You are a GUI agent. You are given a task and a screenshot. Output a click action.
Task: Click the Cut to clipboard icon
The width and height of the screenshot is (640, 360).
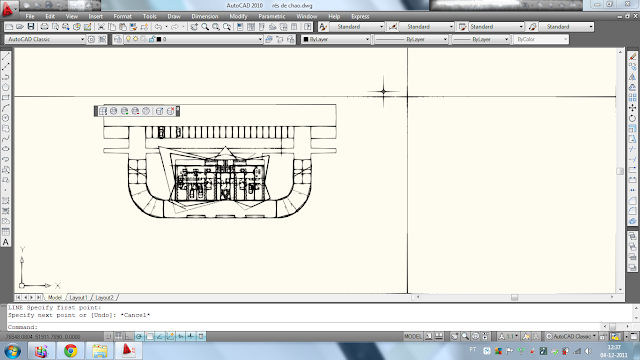click(x=101, y=27)
